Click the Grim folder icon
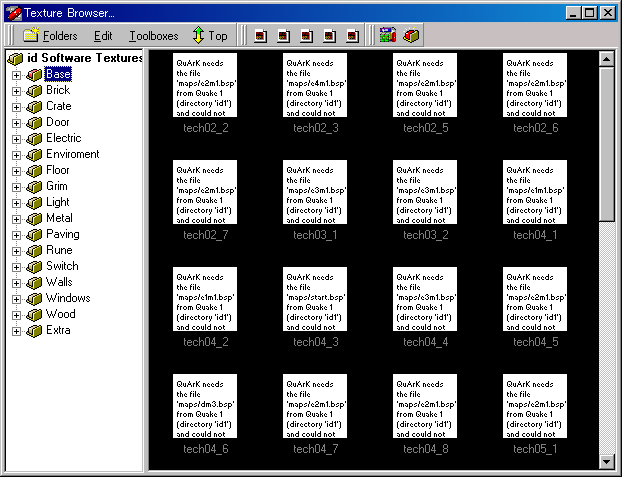The width and height of the screenshot is (622, 477). (x=34, y=187)
